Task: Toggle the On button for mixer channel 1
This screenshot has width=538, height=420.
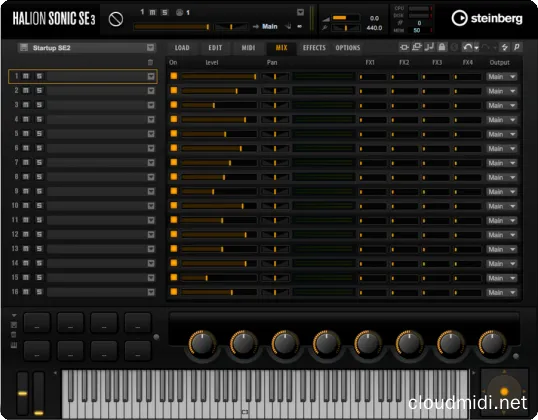Action: pos(174,76)
